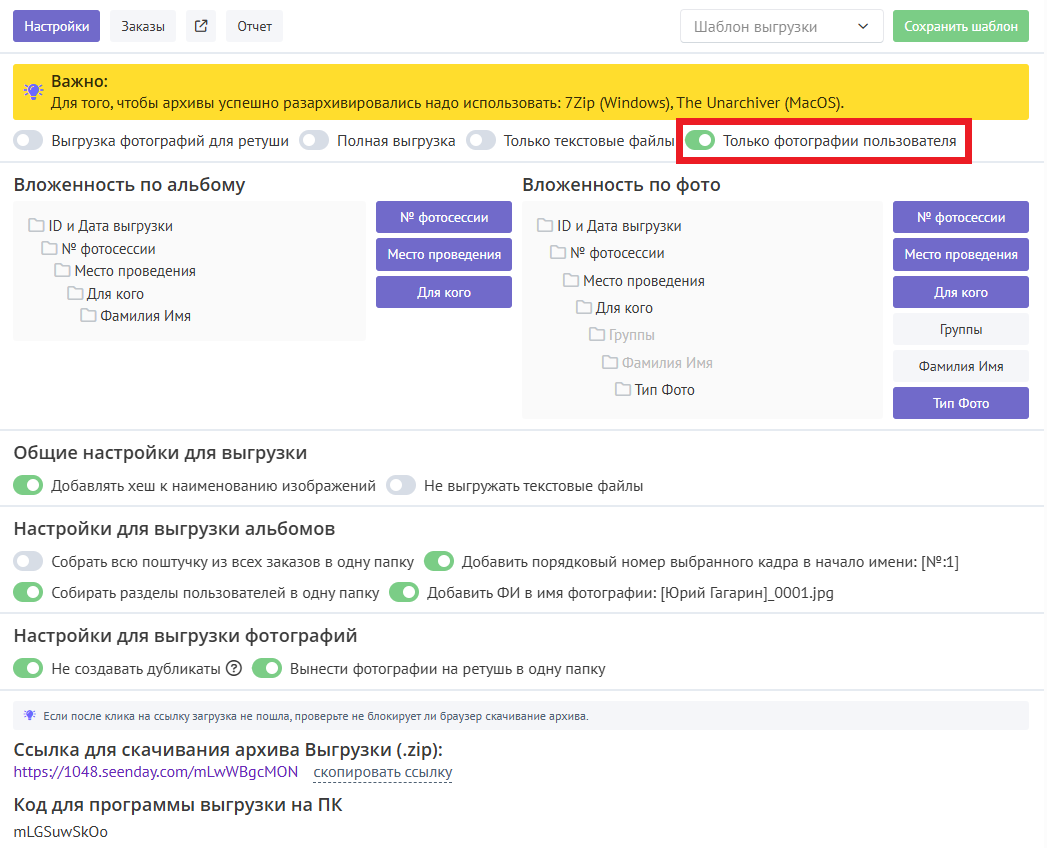Image resolution: width=1047 pixels, height=848 pixels.
Task: Switch to the Заказы tab
Action: [x=143, y=27]
